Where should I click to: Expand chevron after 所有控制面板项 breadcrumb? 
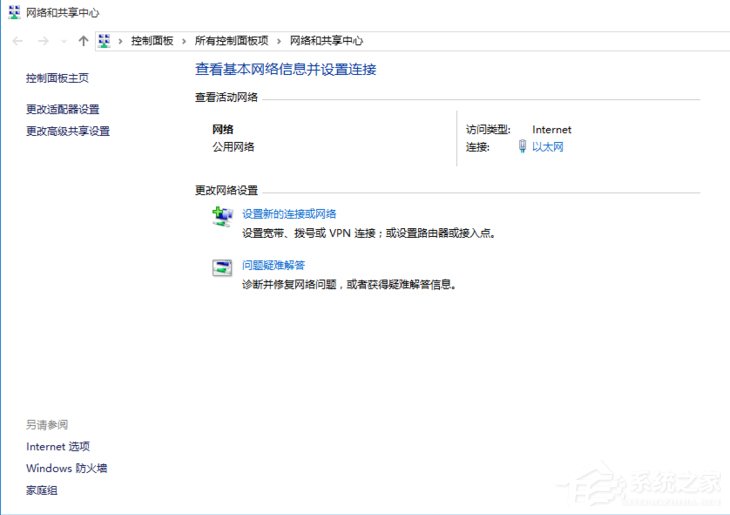pyautogui.click(x=279, y=41)
